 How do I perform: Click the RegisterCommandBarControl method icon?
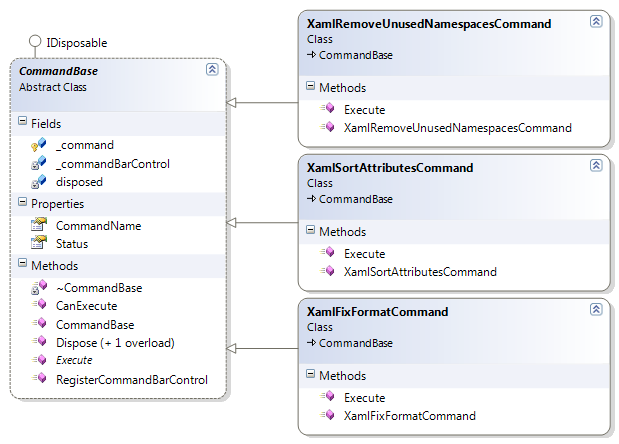(39, 378)
